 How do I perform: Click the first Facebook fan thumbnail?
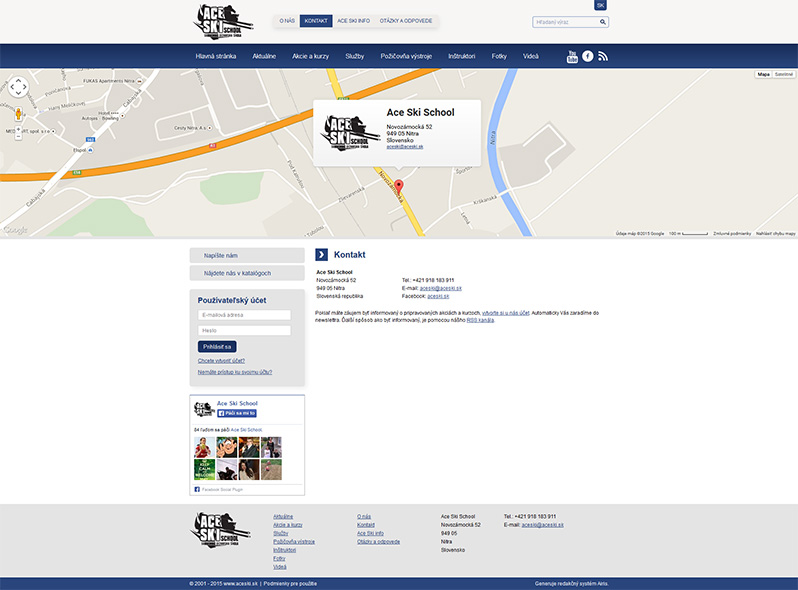coord(204,447)
